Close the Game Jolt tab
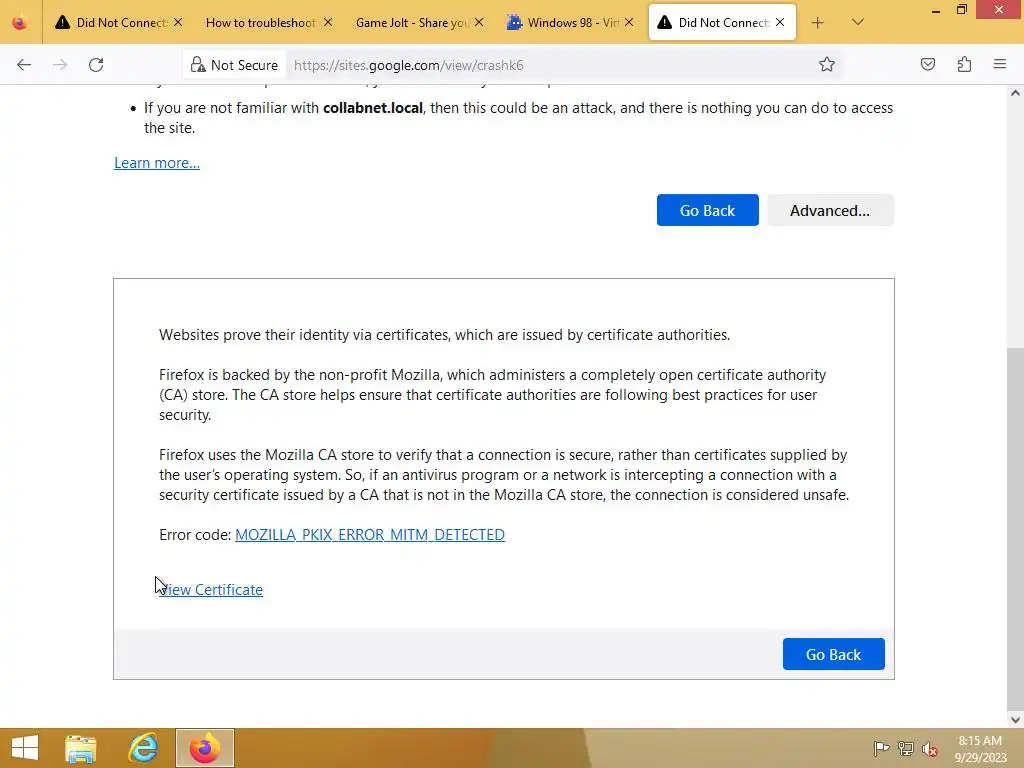This screenshot has width=1024, height=768. tap(479, 23)
